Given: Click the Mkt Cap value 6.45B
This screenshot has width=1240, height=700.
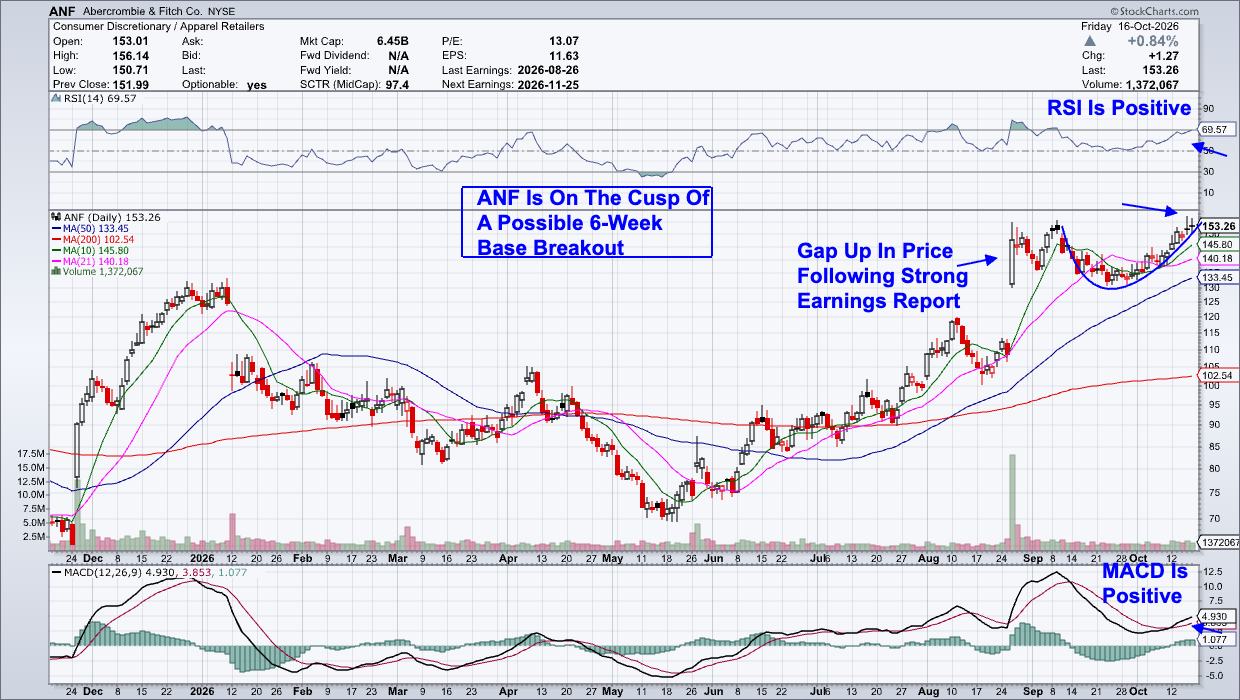Looking at the screenshot, I should coord(391,41).
